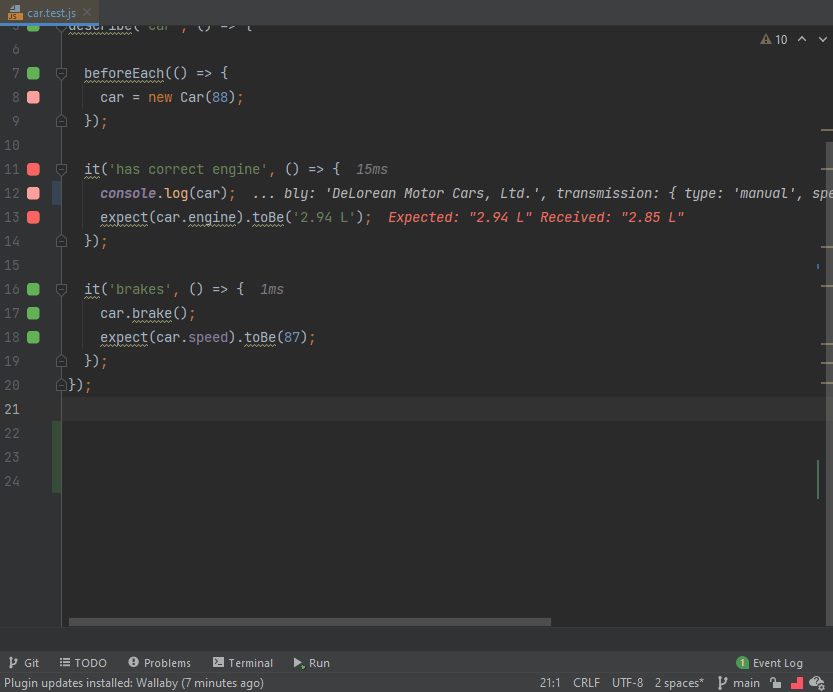
Task: Click the green indicator on line 7
Action: click(33, 73)
